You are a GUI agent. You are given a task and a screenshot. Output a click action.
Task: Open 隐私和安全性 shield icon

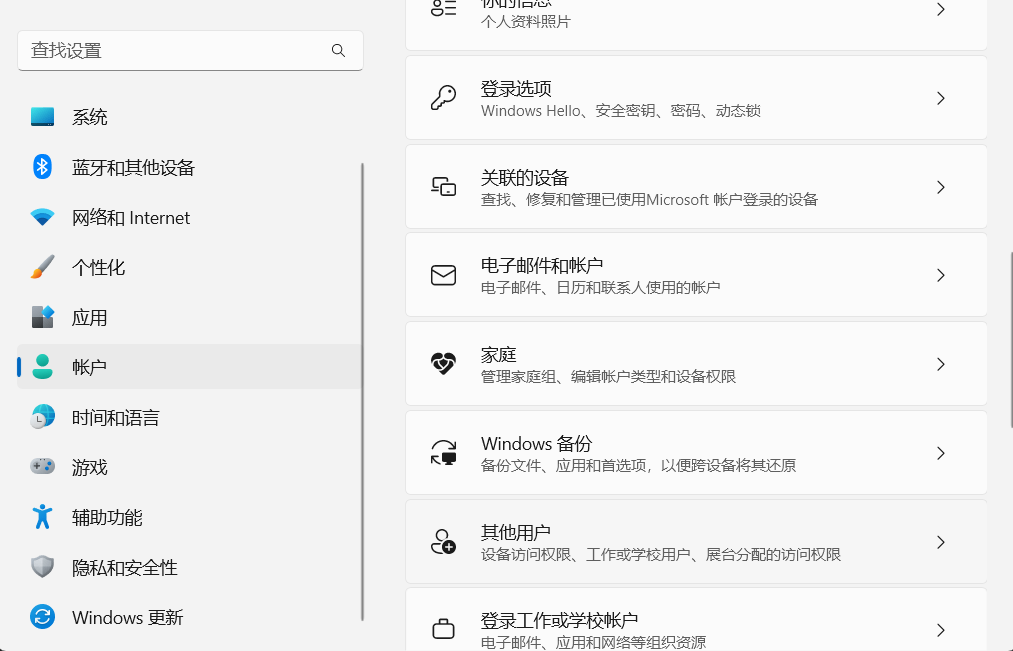click(42, 567)
